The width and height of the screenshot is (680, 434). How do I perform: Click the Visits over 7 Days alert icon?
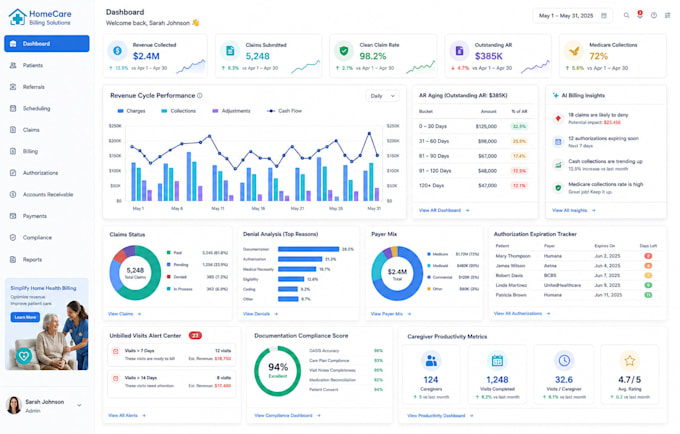115,352
